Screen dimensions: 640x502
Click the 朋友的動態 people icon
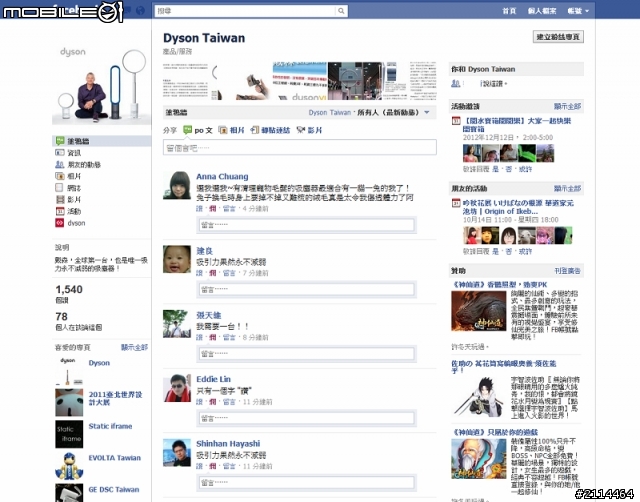(60, 164)
